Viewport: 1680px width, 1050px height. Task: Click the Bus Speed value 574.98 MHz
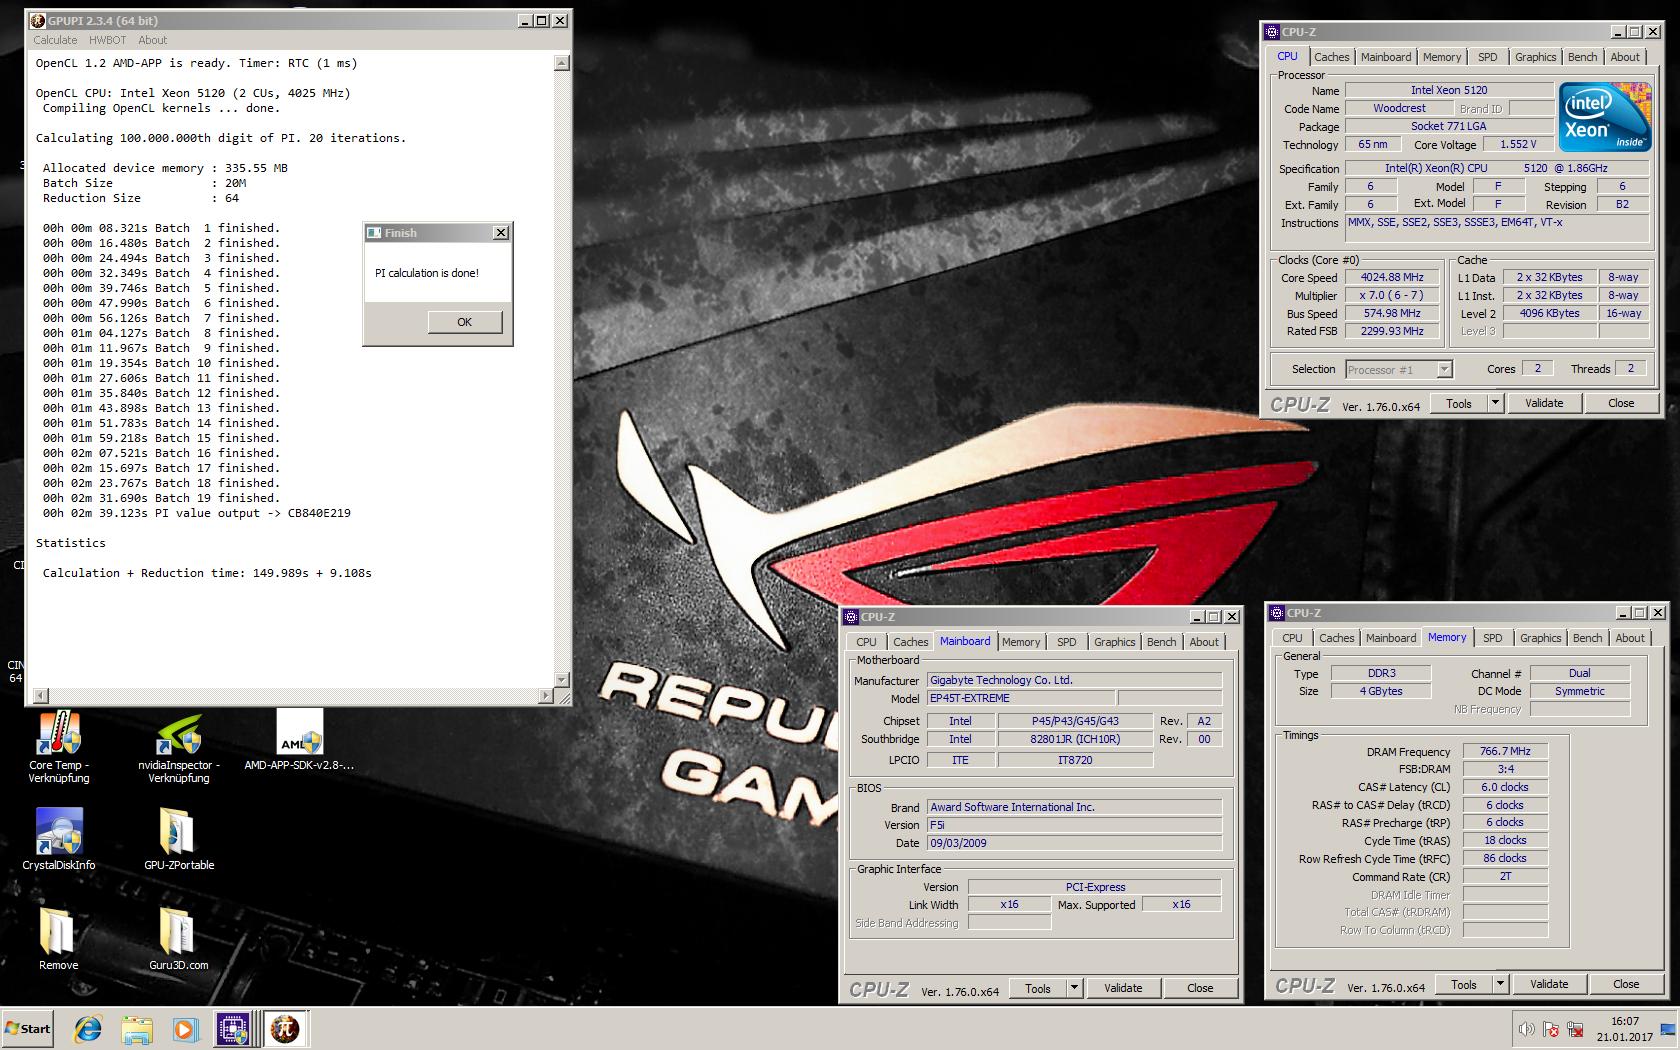point(1391,313)
